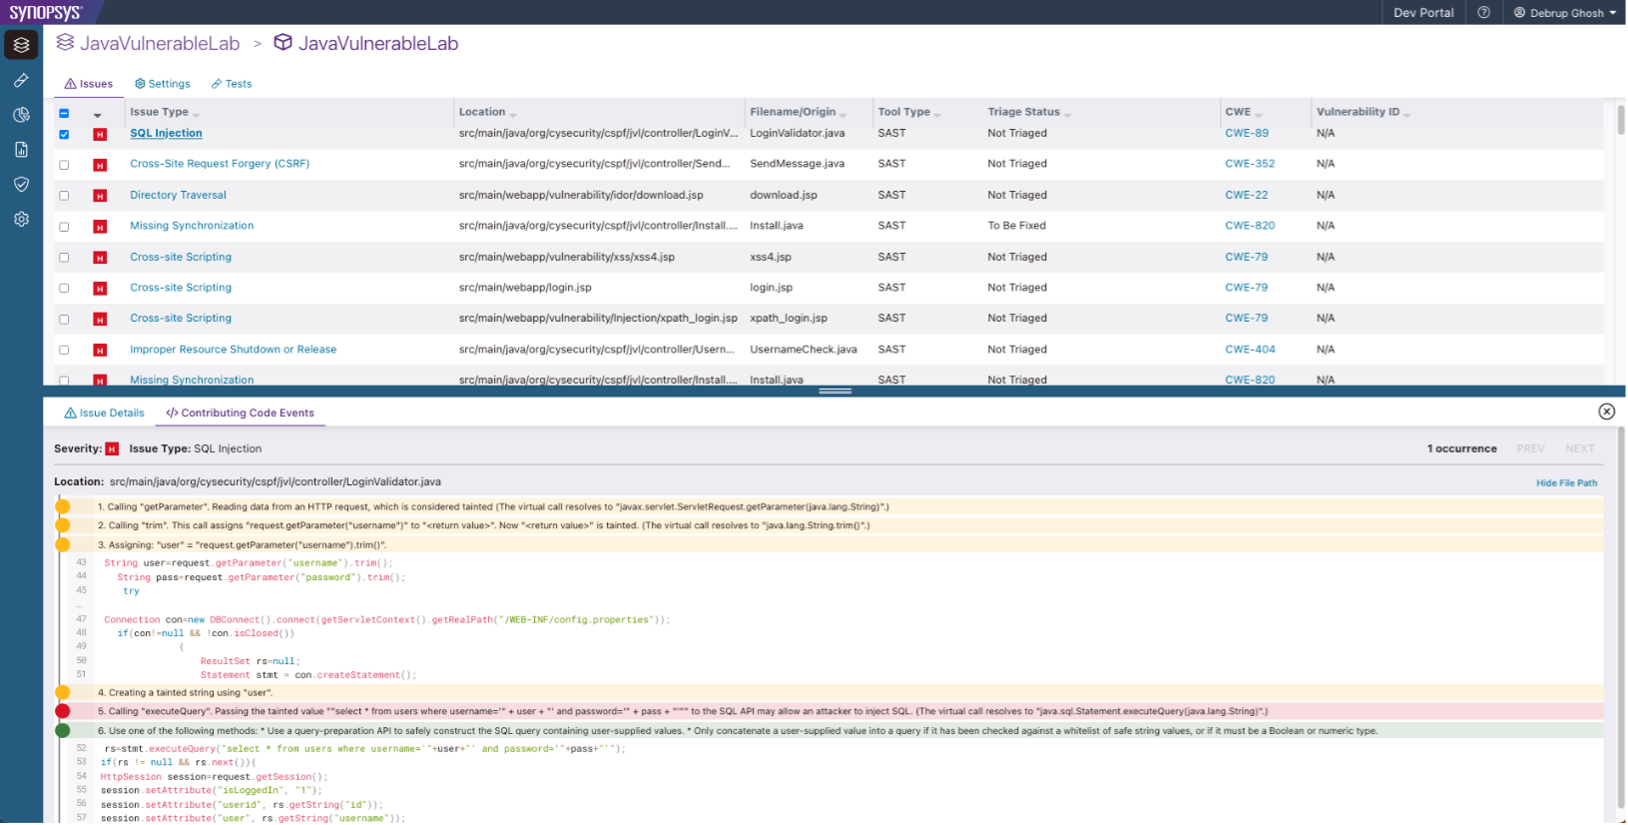
Task: Switch to the Issues tab
Action: [x=89, y=84]
